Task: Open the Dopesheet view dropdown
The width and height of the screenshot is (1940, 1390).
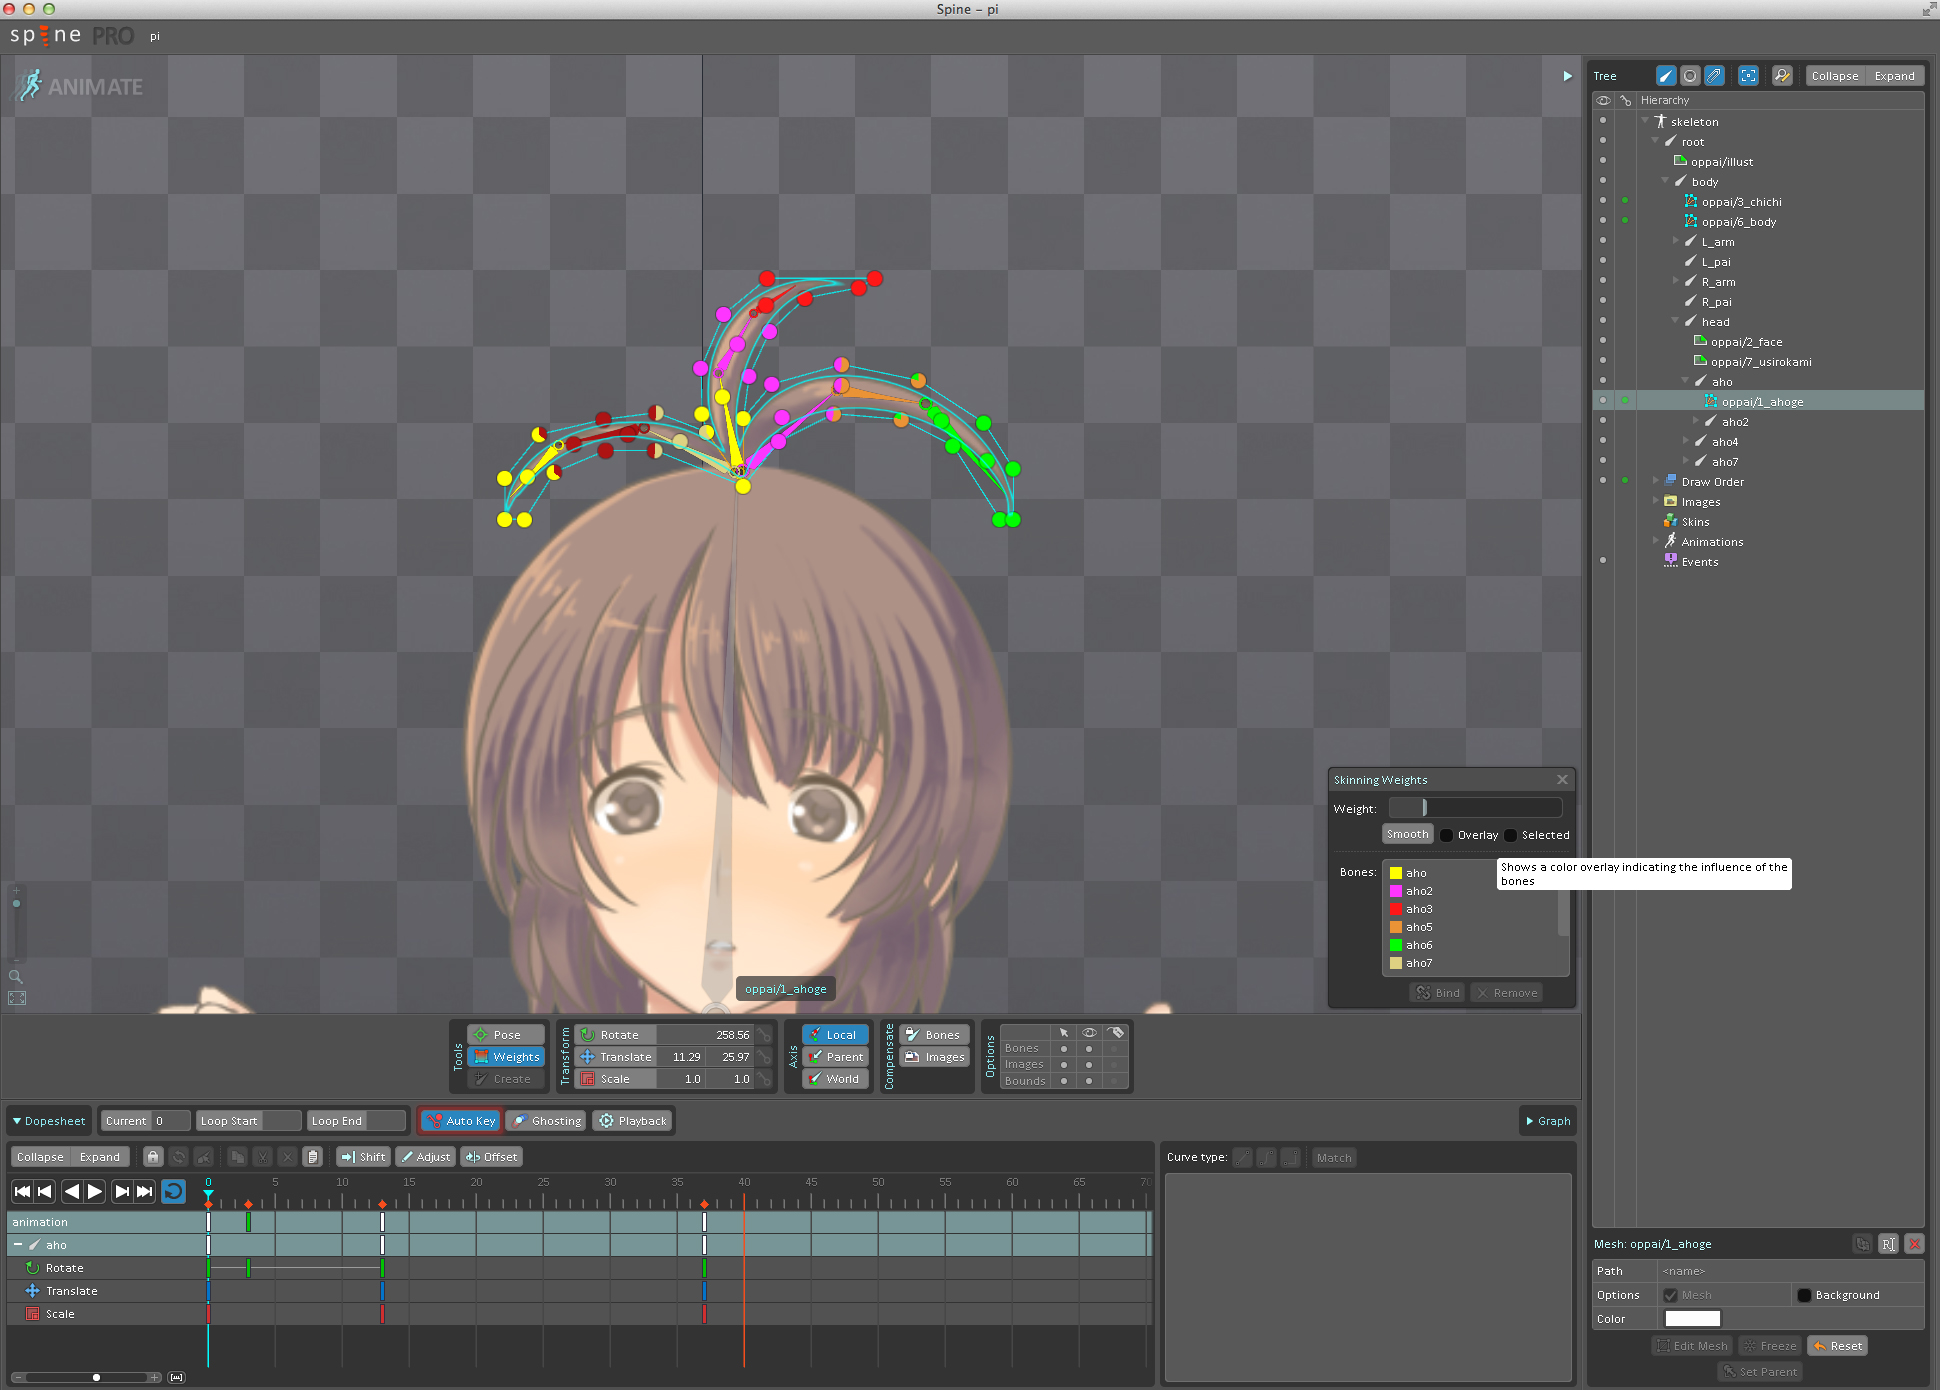Action: point(49,1121)
